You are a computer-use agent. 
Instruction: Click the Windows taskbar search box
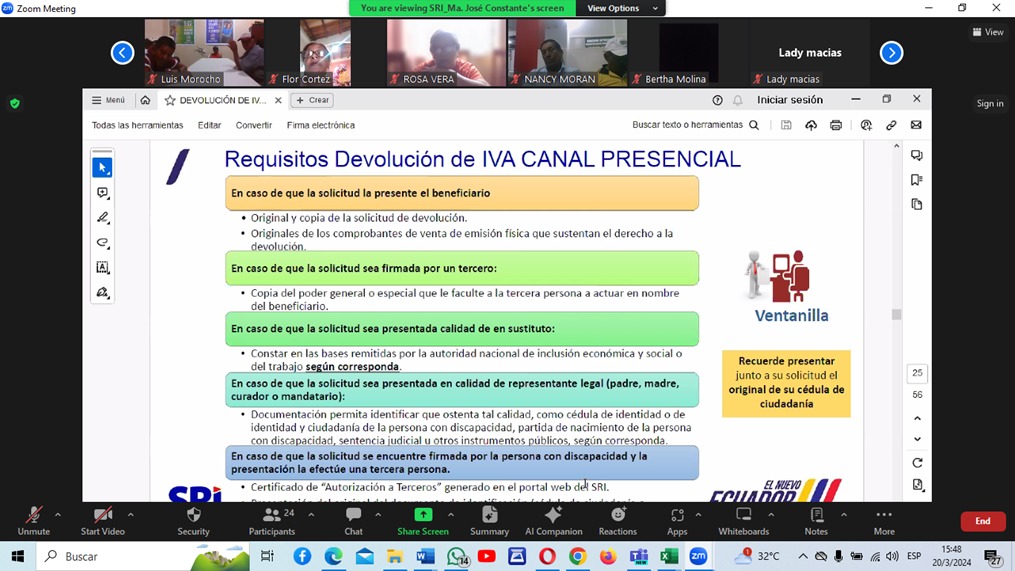click(x=140, y=556)
